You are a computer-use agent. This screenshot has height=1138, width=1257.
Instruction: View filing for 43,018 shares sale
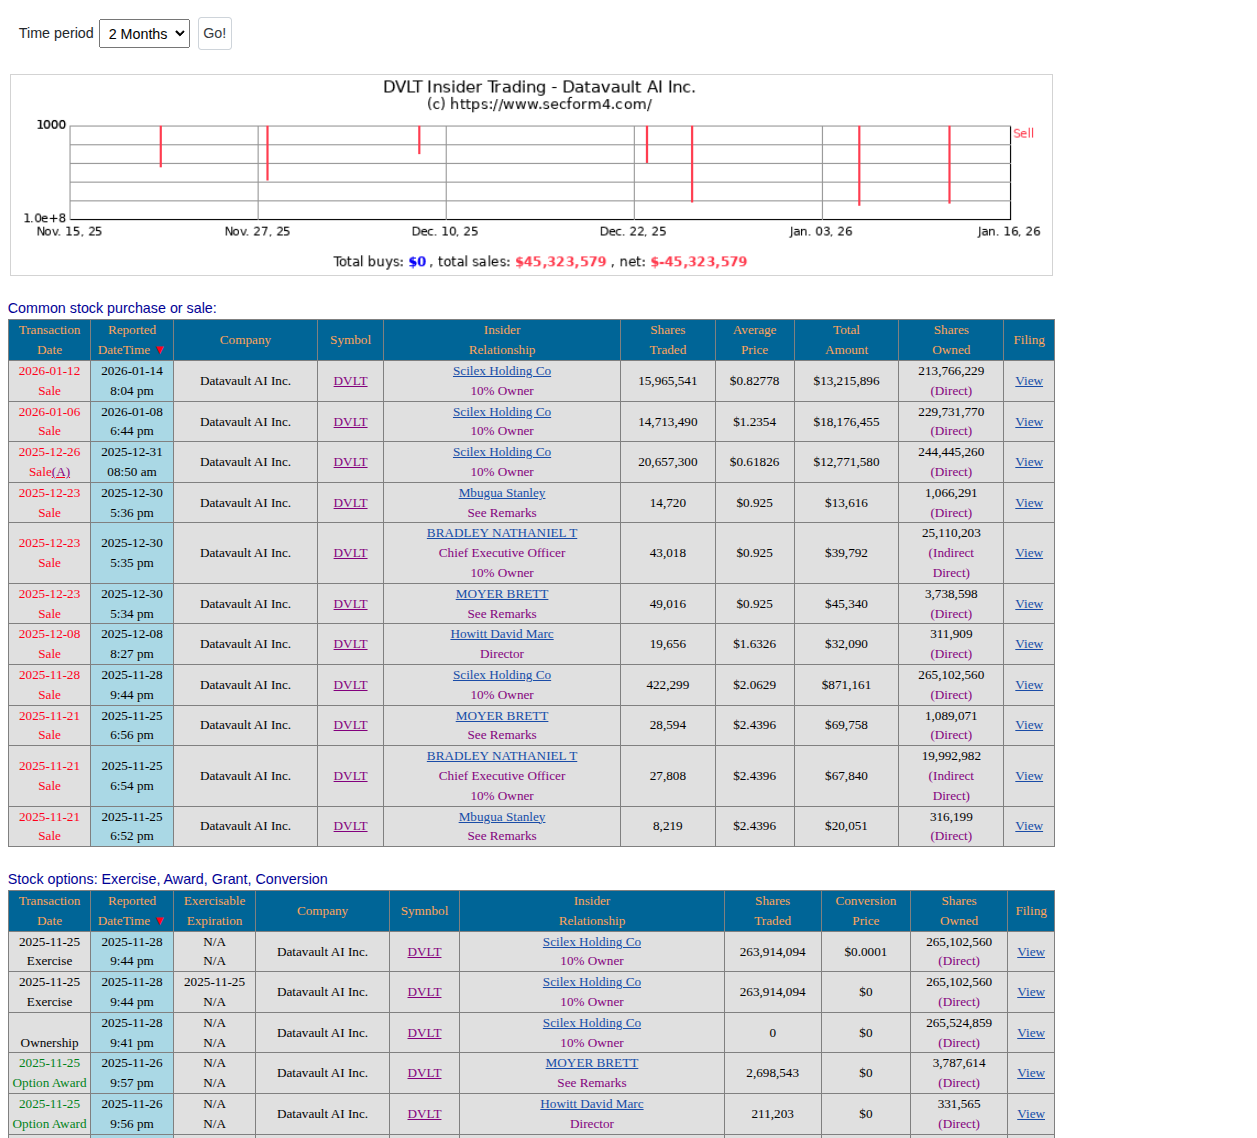1029,553
